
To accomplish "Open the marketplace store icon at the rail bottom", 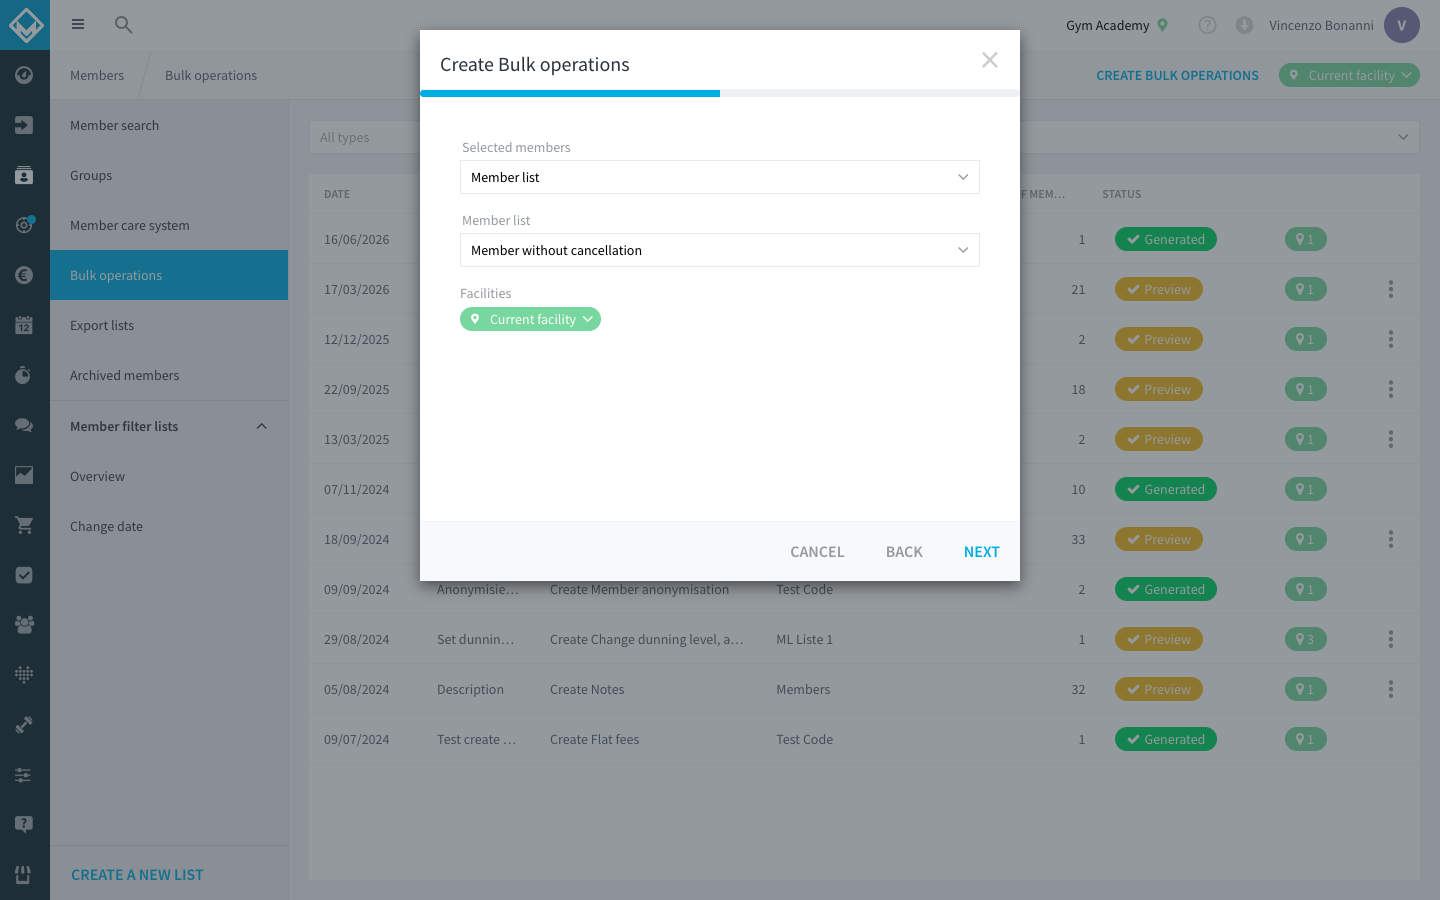I will 24,875.
